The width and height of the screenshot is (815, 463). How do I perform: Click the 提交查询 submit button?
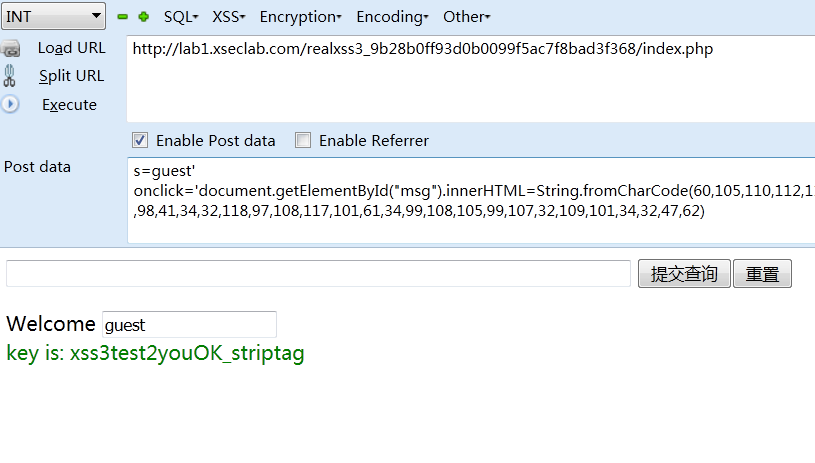coord(684,273)
